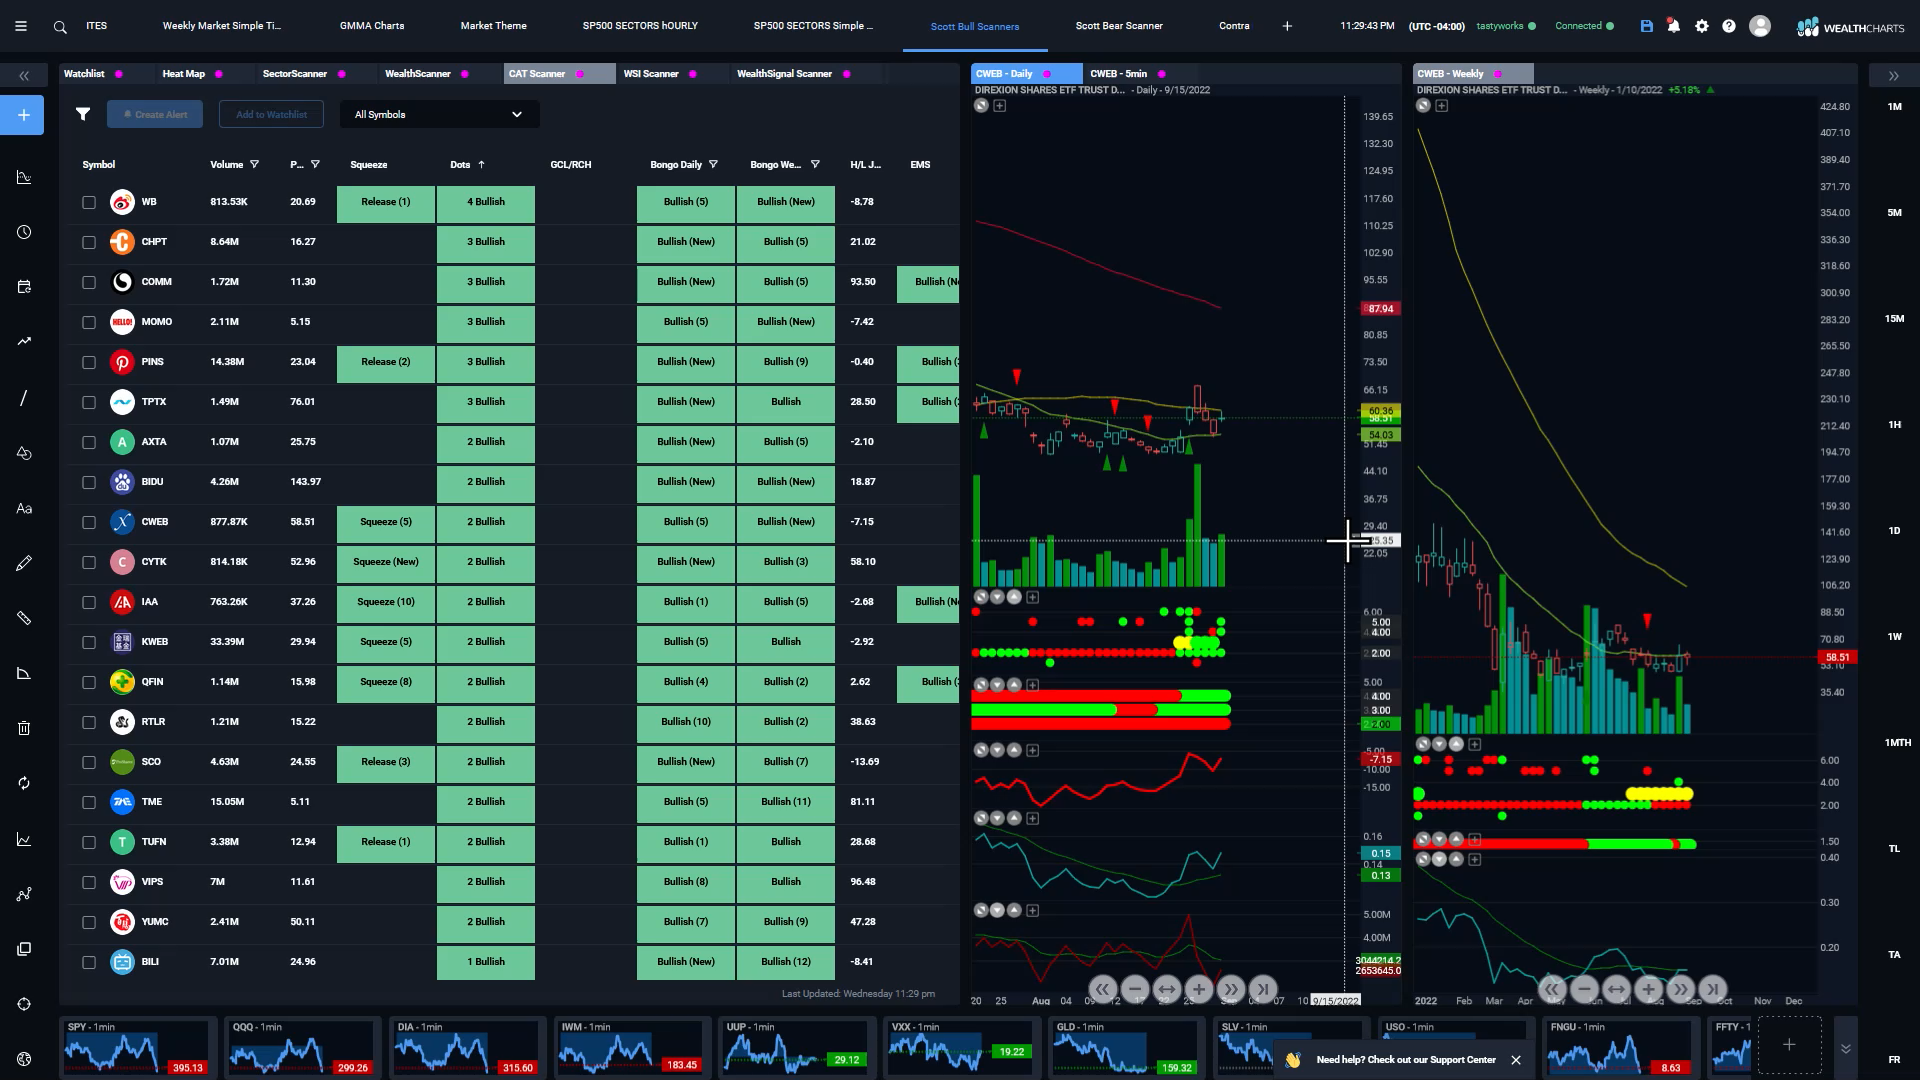Add a new workspace tab with plus
The width and height of the screenshot is (1920, 1080).
(1287, 26)
